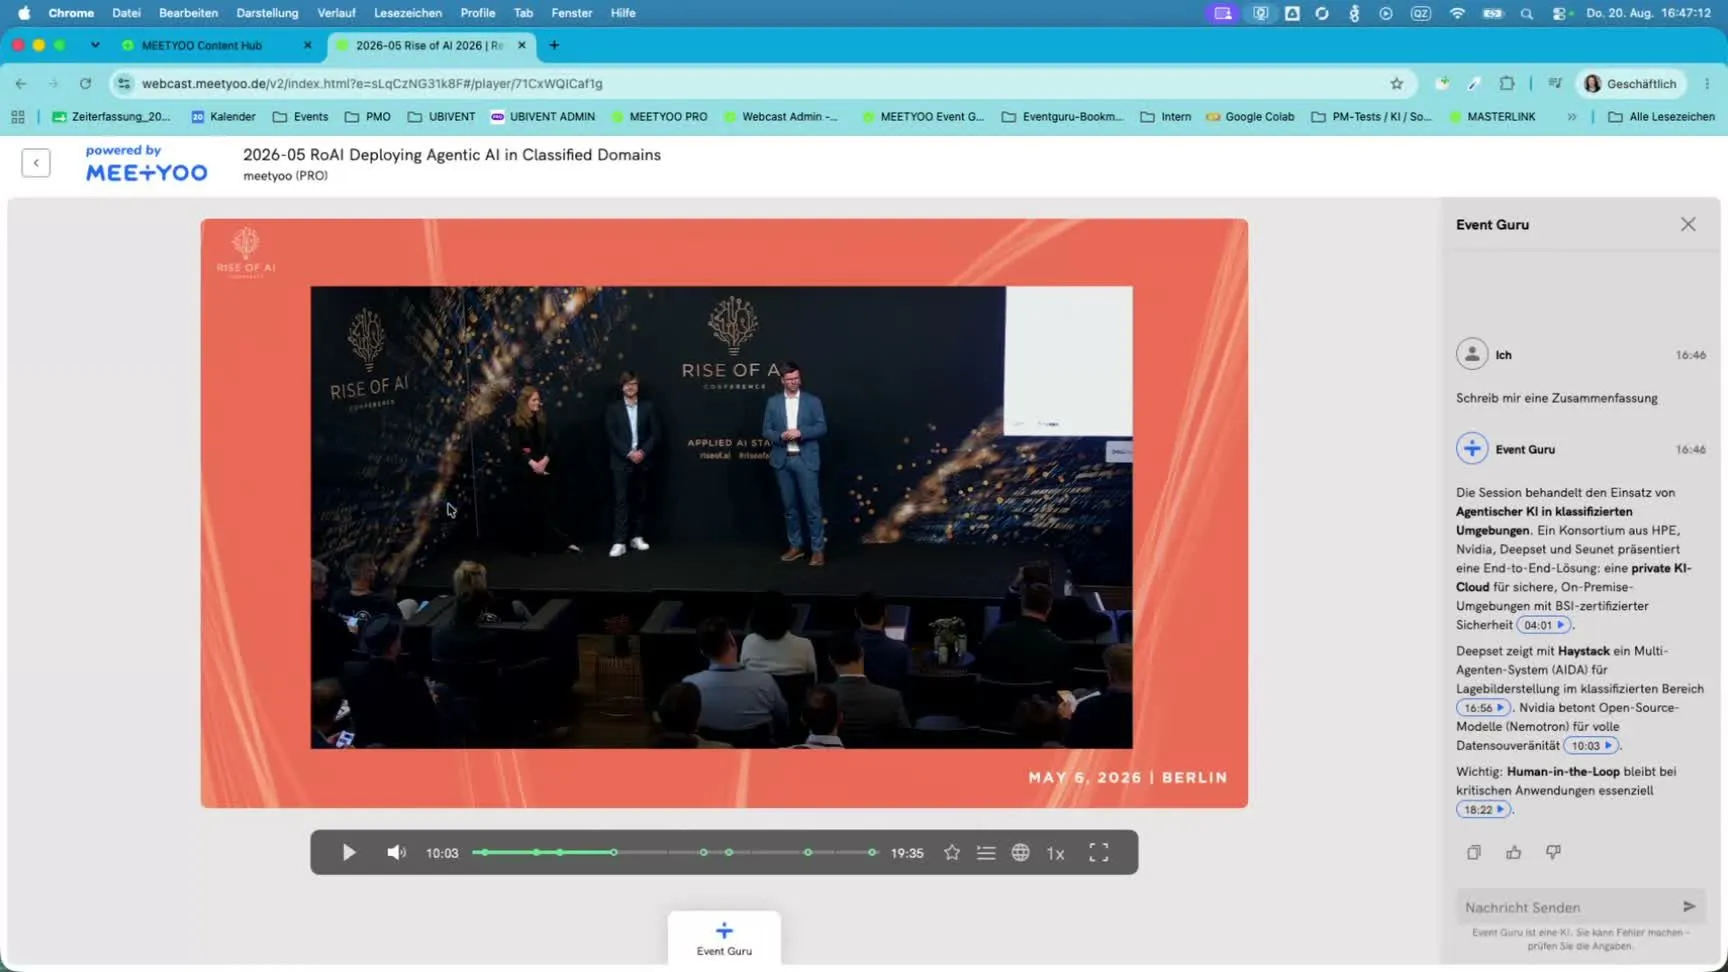Open MASTERLINK bookmark
1728x972 pixels.
(x=1491, y=117)
